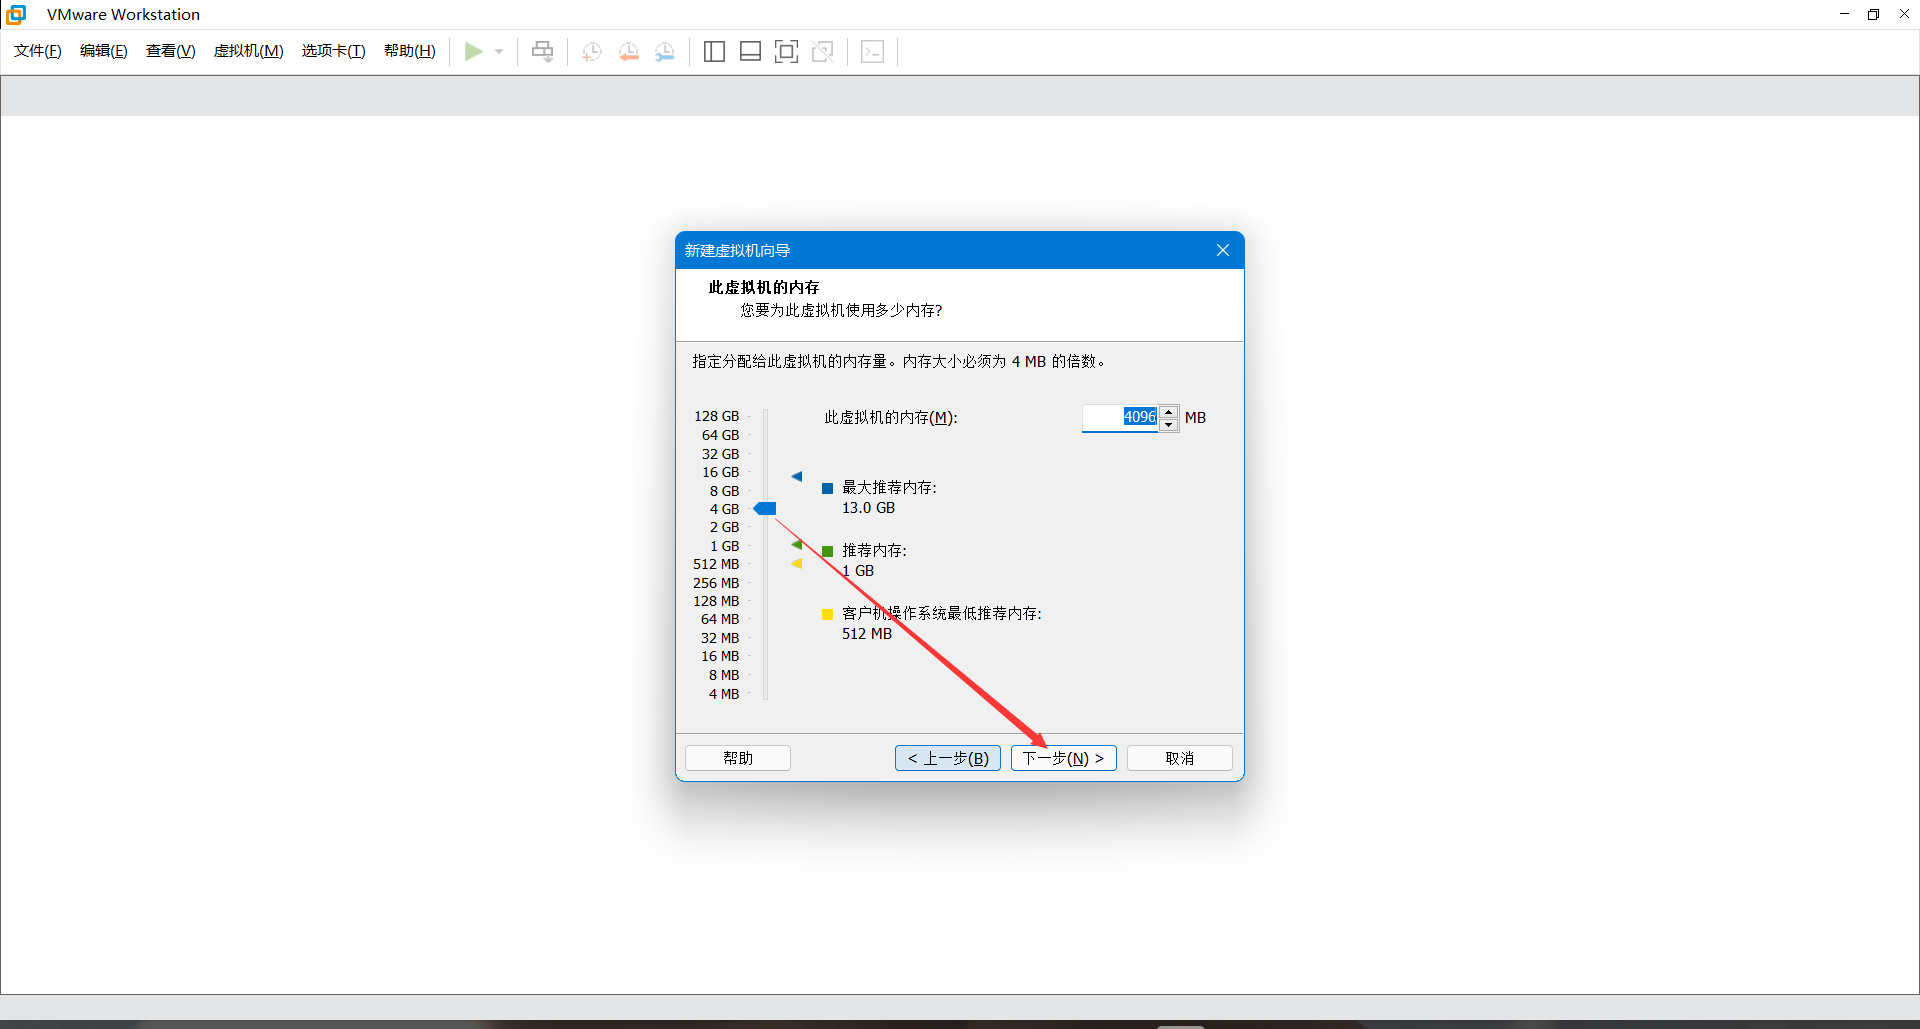Click the 2 GB scale label

pyautogui.click(x=724, y=527)
